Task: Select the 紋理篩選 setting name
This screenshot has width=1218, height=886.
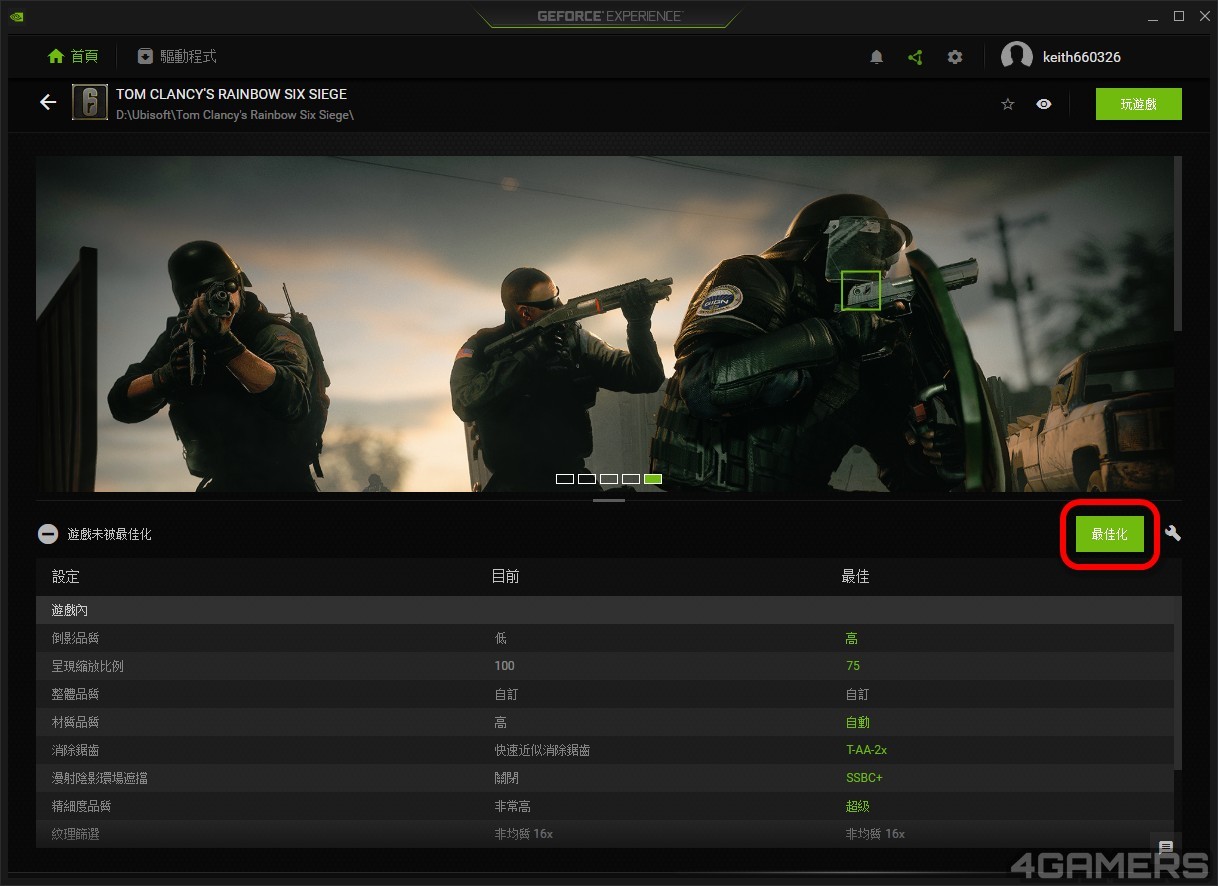Action: pos(75,834)
